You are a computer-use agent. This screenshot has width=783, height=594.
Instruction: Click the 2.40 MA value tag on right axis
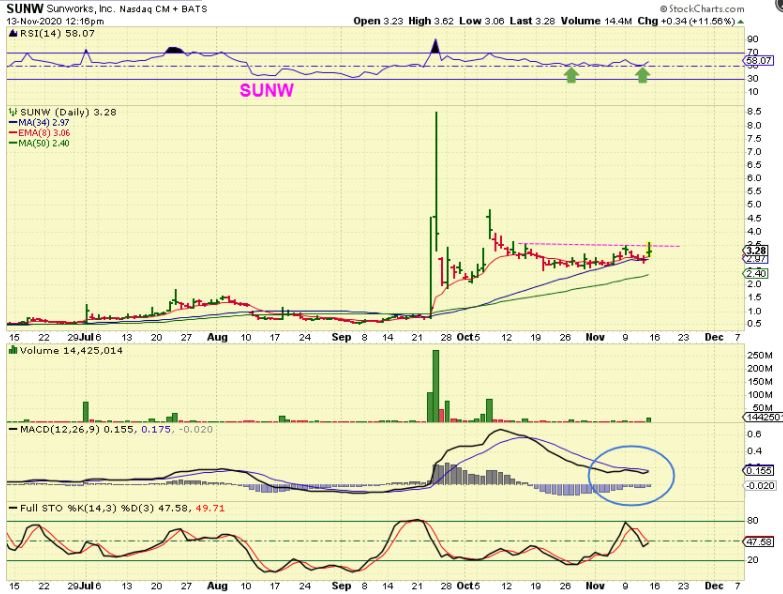coord(756,274)
